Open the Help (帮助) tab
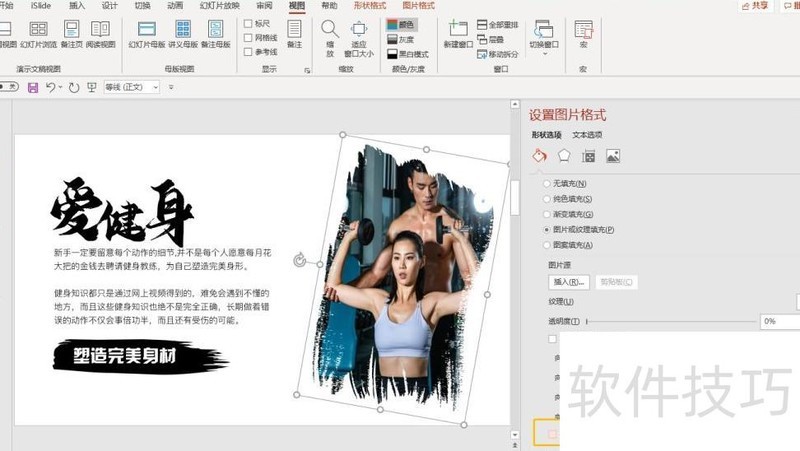This screenshot has height=451, width=800. pyautogui.click(x=330, y=6)
